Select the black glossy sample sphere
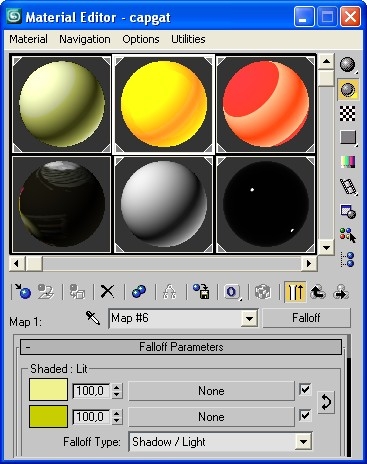This screenshot has width=367, height=464. (x=266, y=205)
